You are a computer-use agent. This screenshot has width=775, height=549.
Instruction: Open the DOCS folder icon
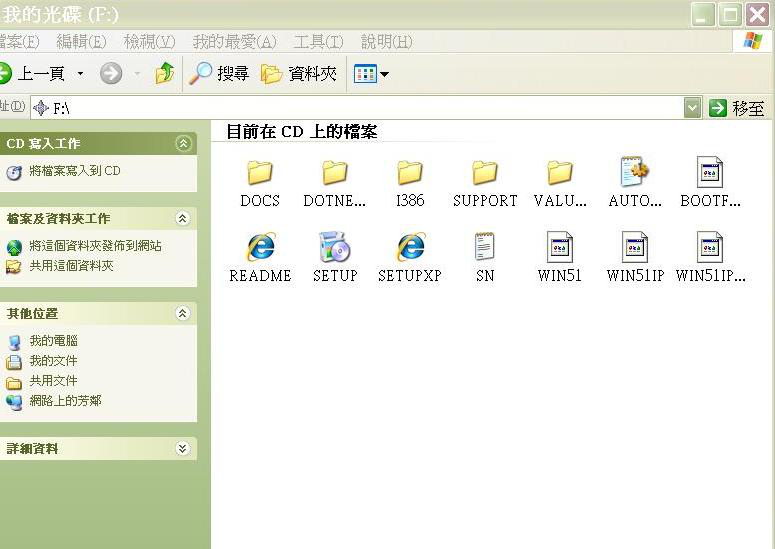[x=260, y=173]
